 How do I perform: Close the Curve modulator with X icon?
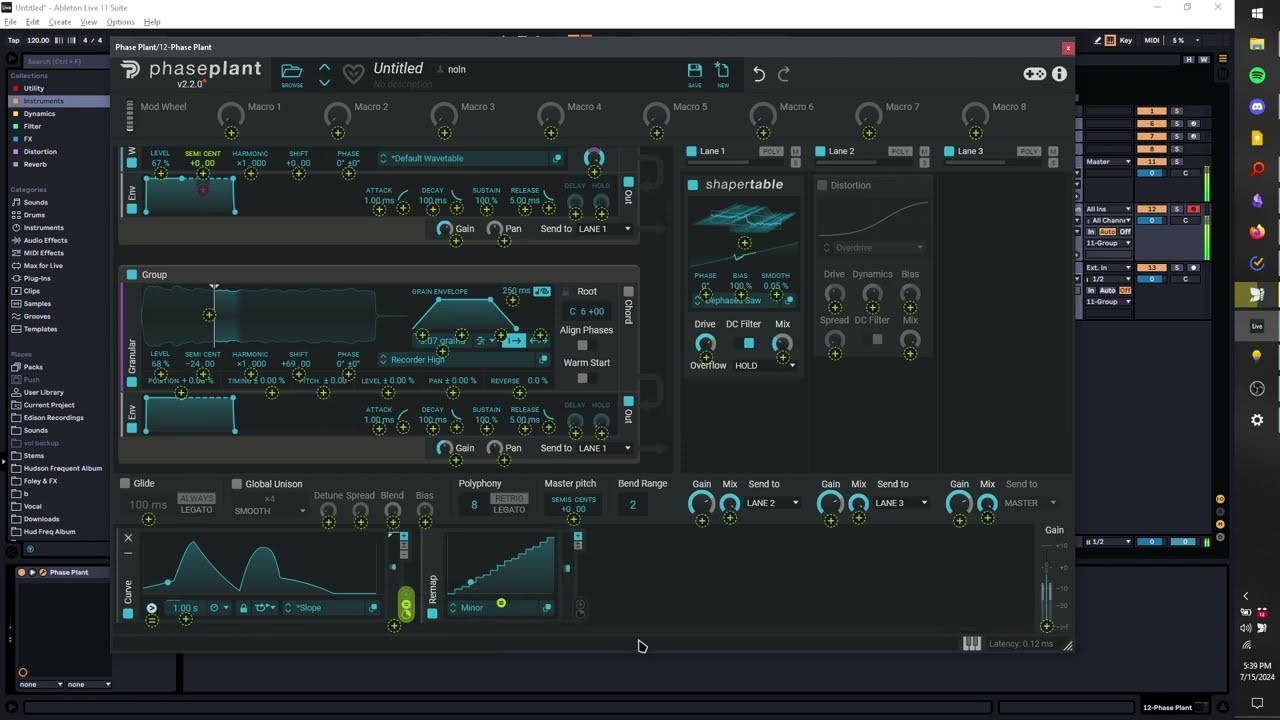[128, 538]
